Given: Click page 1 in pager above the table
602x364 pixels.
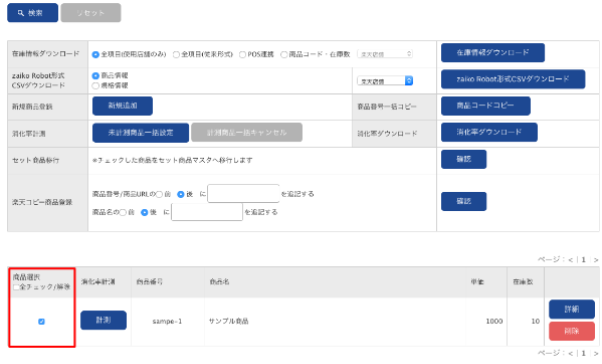Looking at the screenshot, I should pos(584,260).
